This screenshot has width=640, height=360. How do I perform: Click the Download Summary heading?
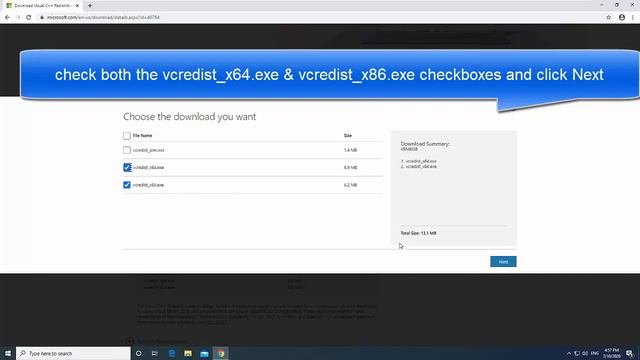425,144
